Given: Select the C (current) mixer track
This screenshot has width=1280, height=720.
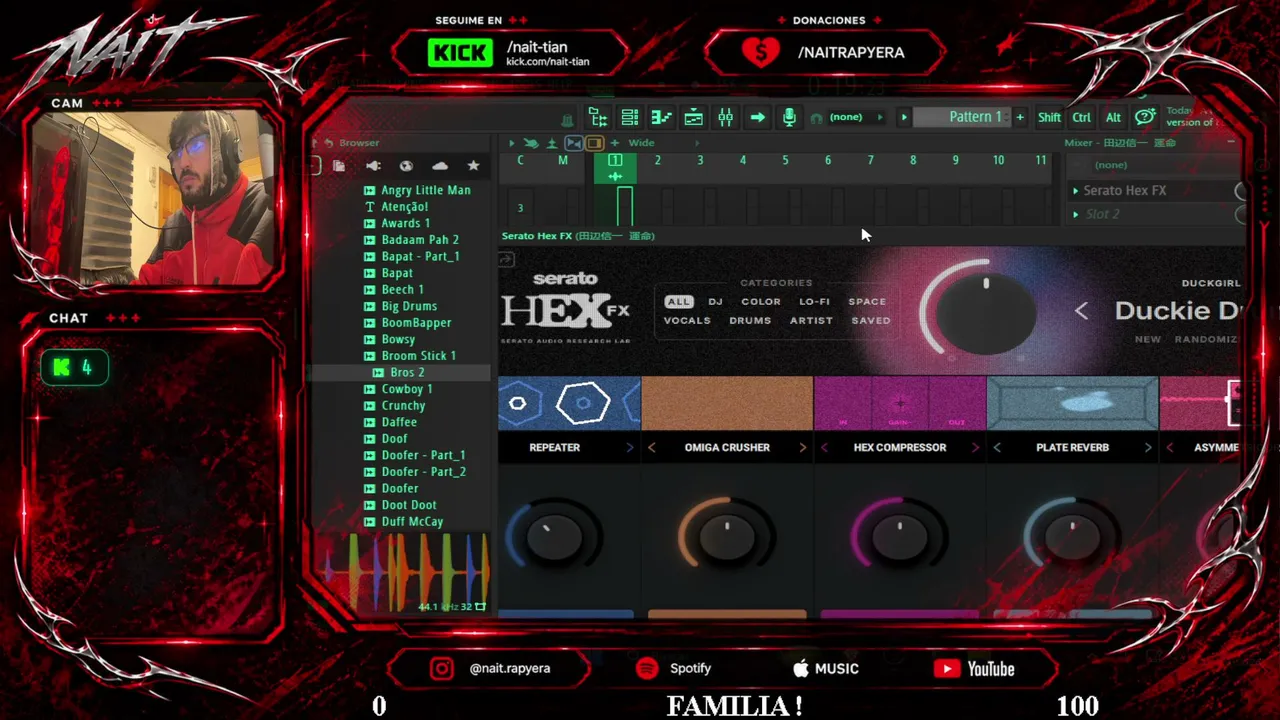Looking at the screenshot, I should 520,161.
